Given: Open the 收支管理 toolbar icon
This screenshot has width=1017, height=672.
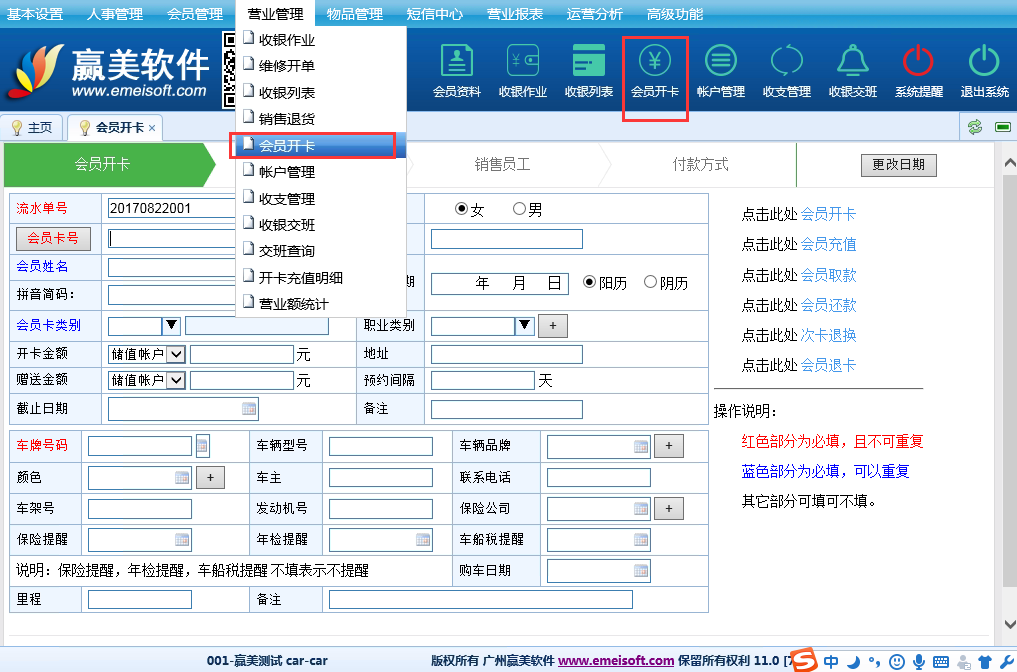Looking at the screenshot, I should click(786, 70).
